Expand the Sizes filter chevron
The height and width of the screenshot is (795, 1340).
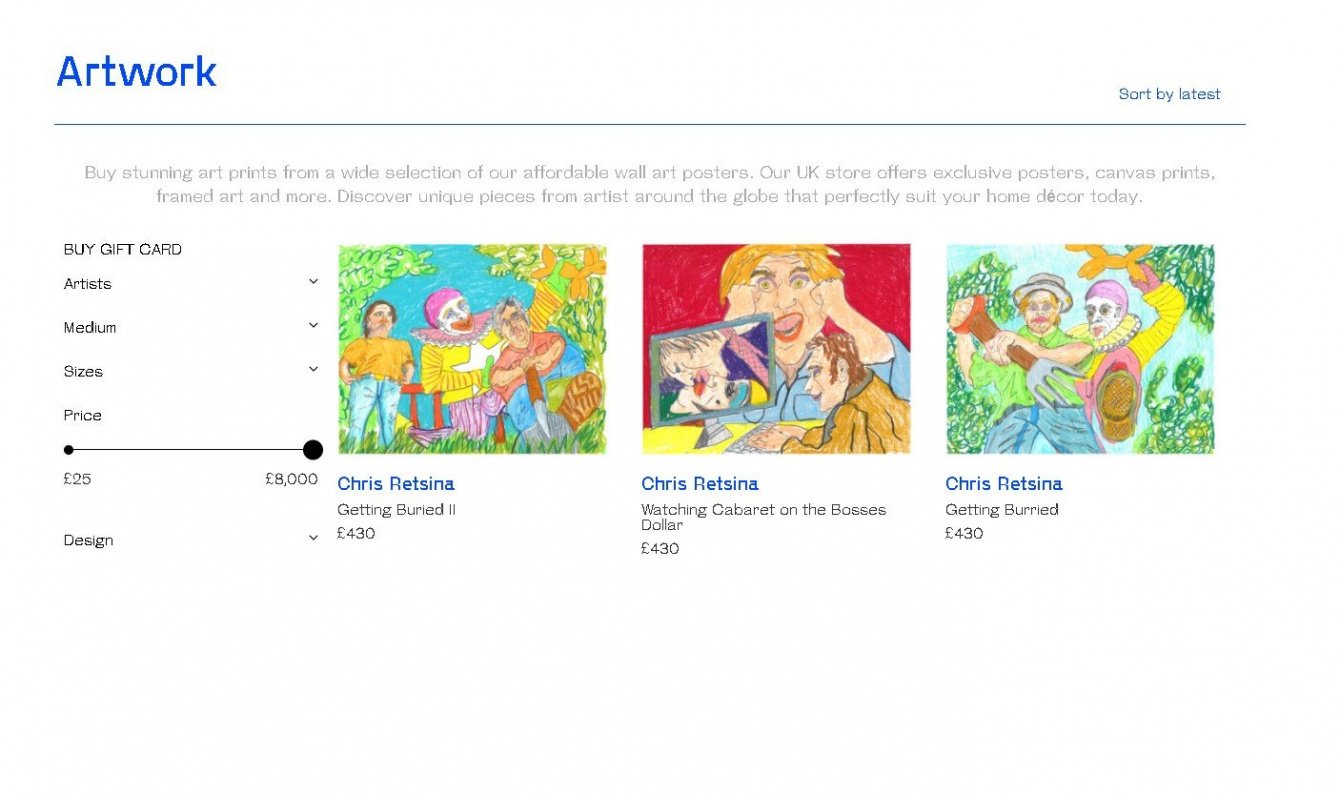313,370
